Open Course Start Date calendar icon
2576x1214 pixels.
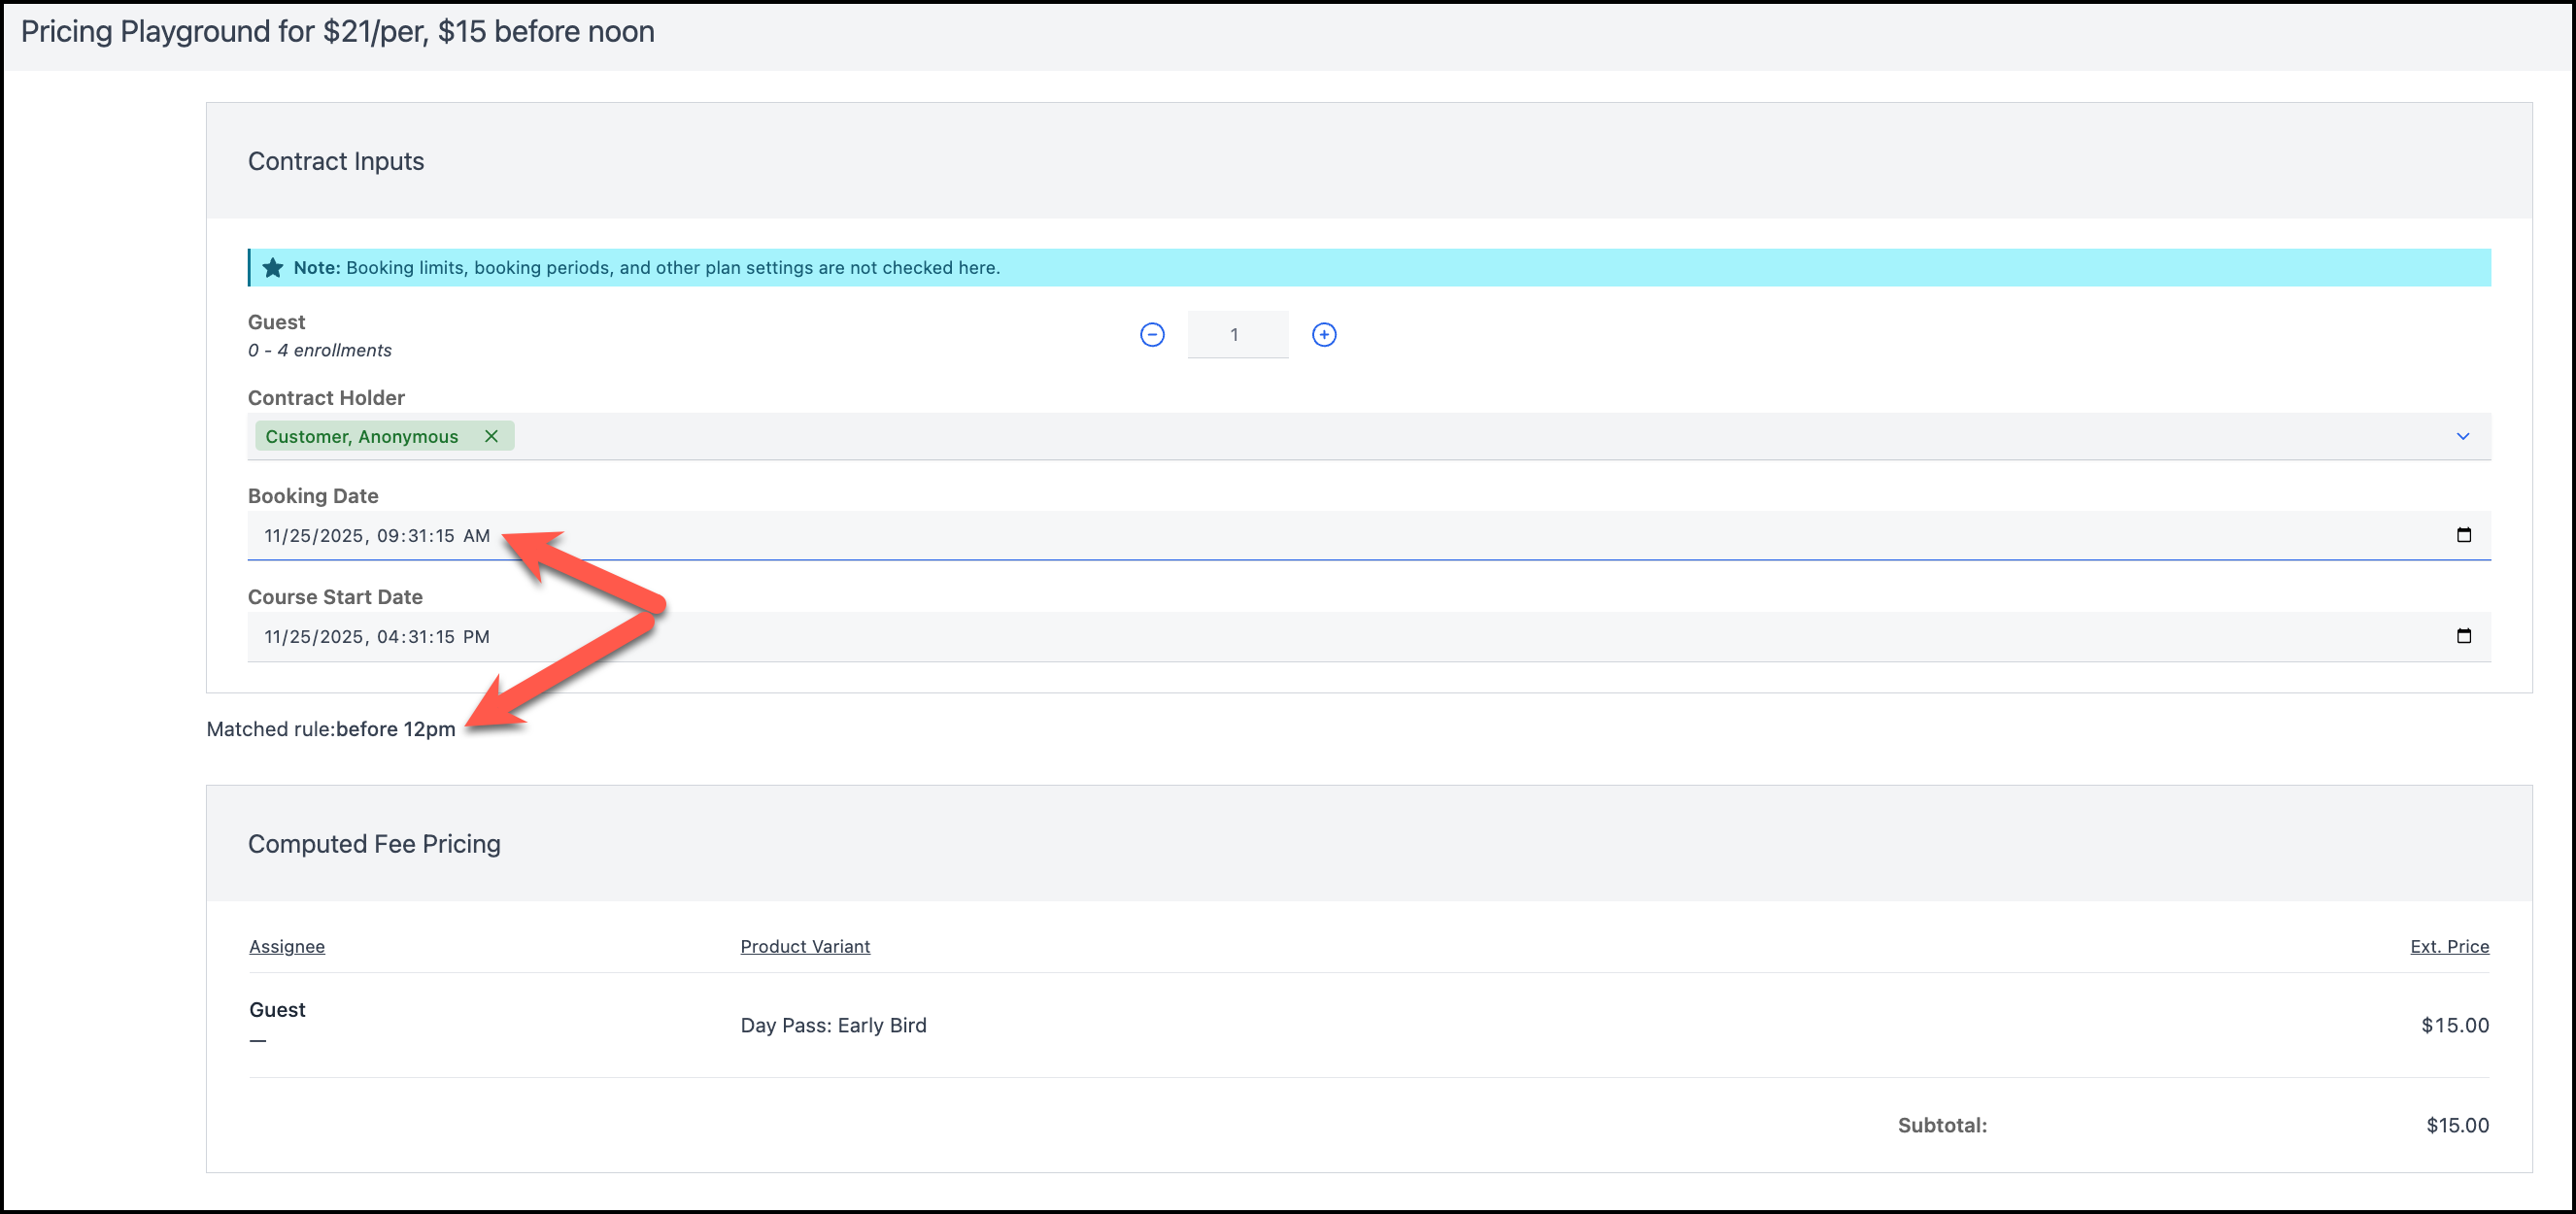pos(2463,636)
